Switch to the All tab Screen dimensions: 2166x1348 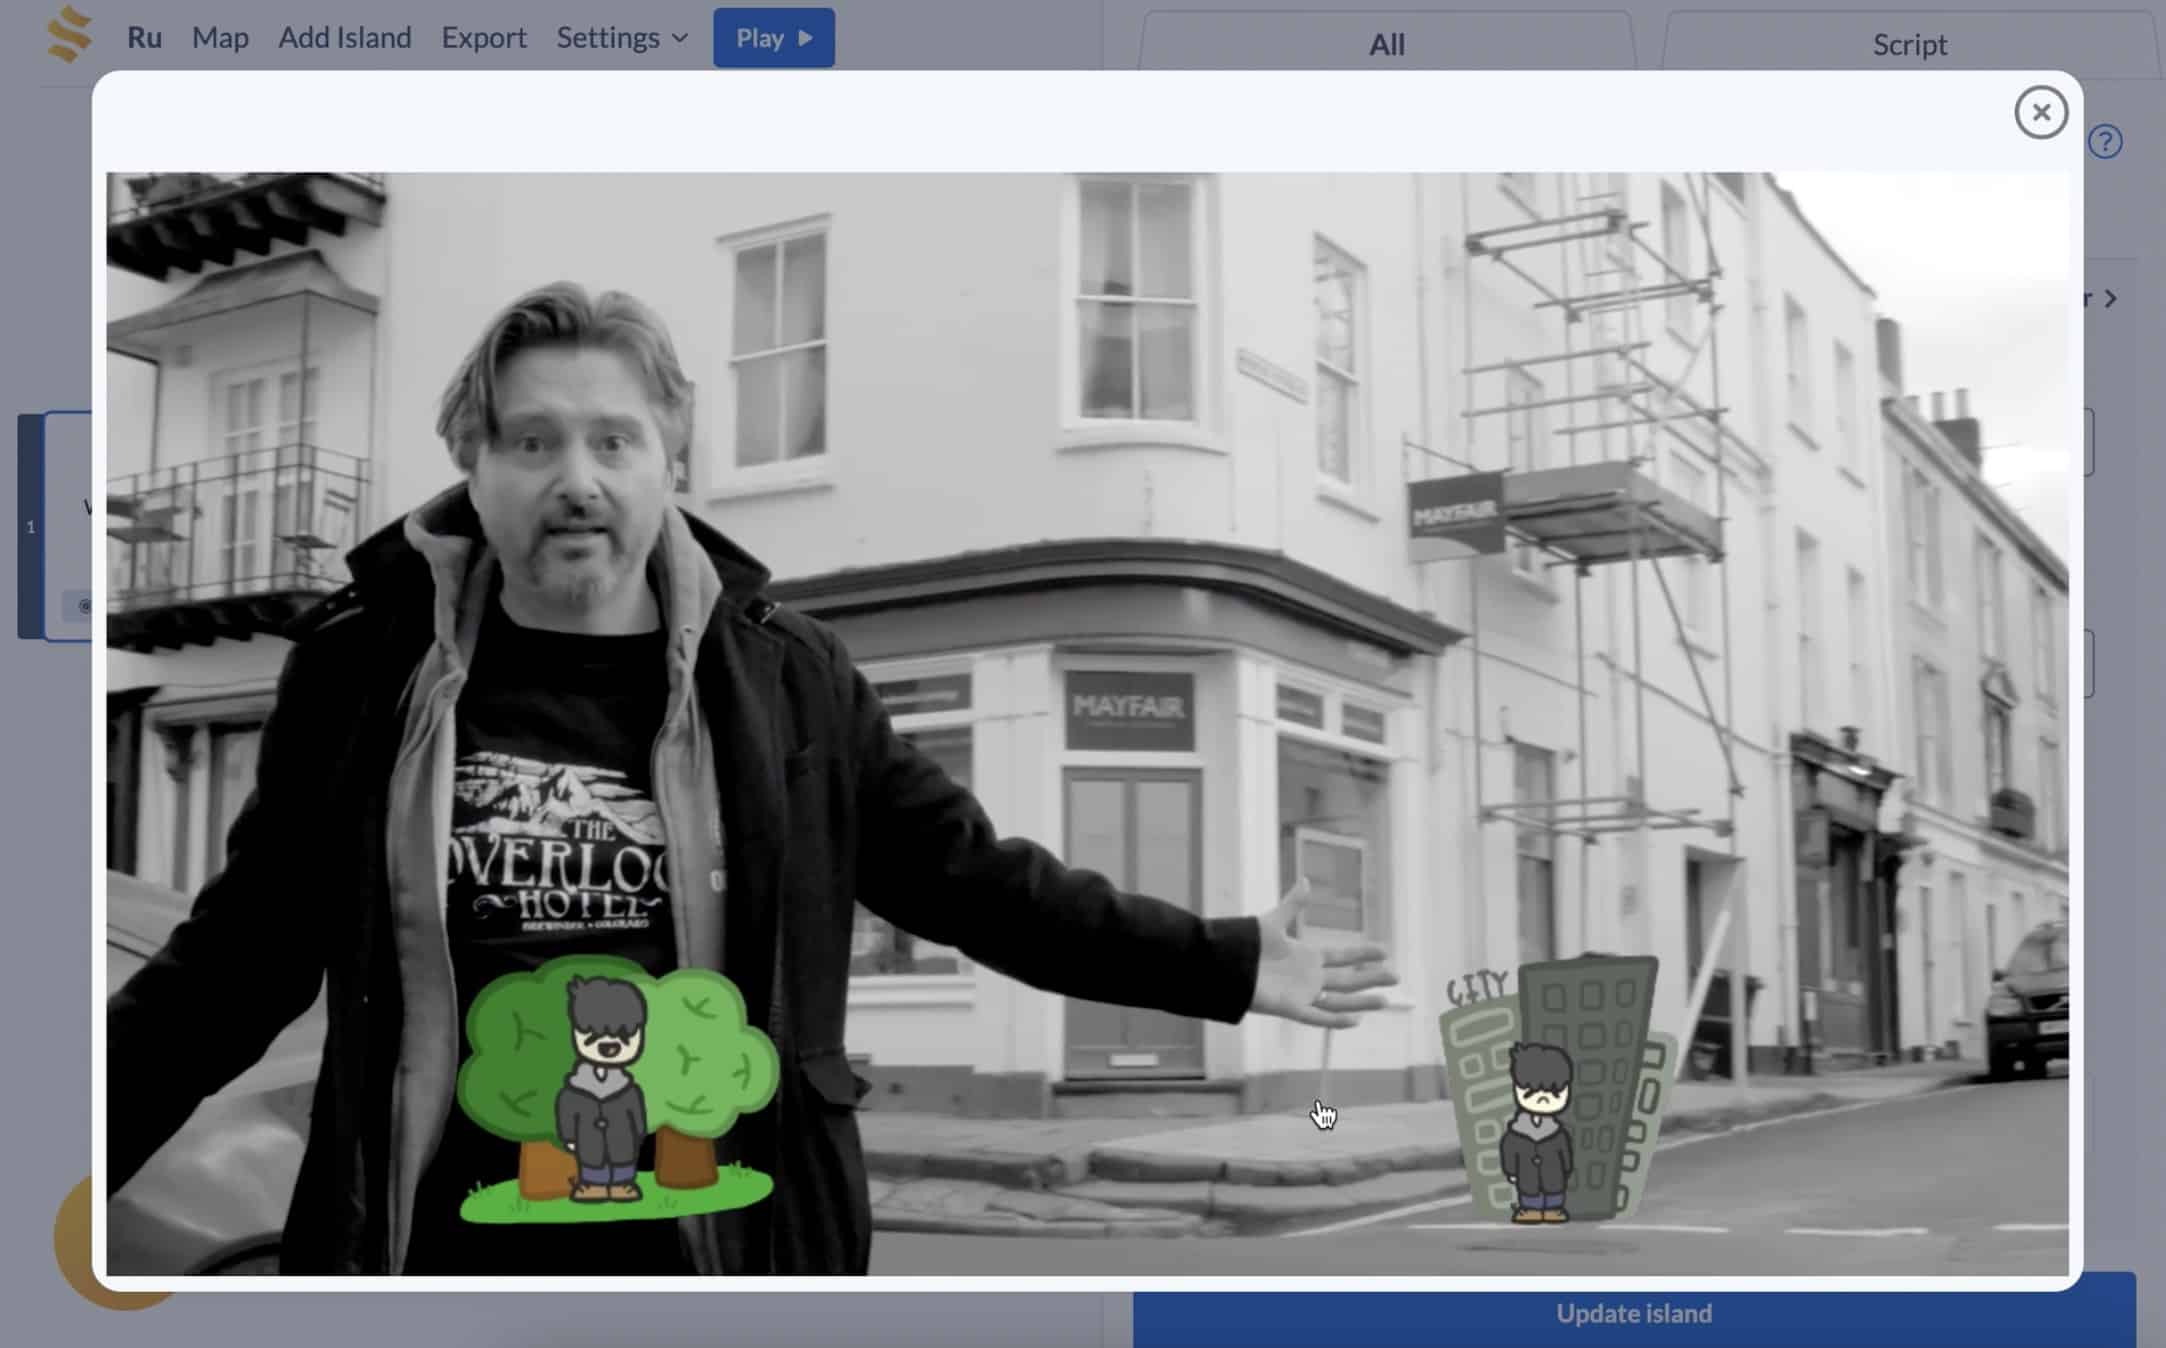(1387, 44)
